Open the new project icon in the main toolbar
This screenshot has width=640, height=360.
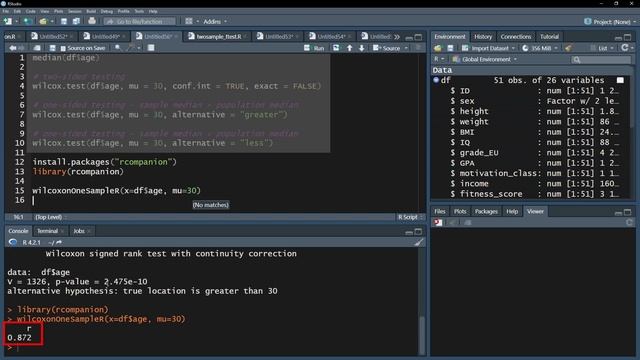pyautogui.click(x=28, y=21)
